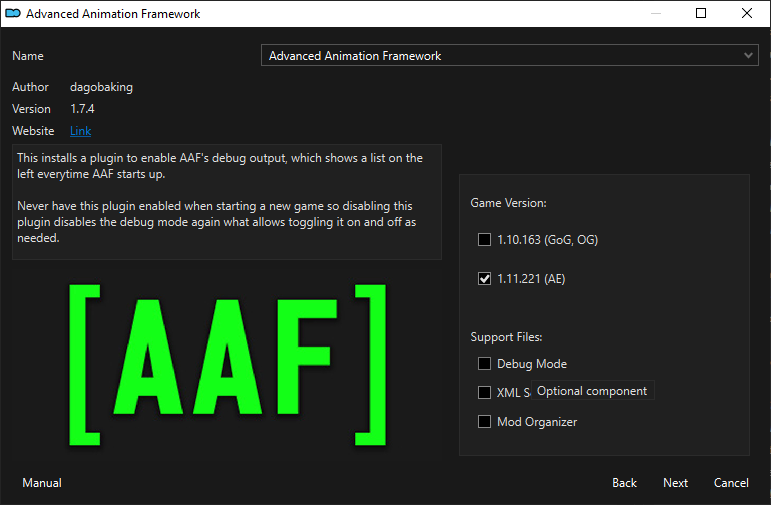Screen dimensions: 771x505
Task: Tick the XML support file checkbox
Action: (x=484, y=392)
